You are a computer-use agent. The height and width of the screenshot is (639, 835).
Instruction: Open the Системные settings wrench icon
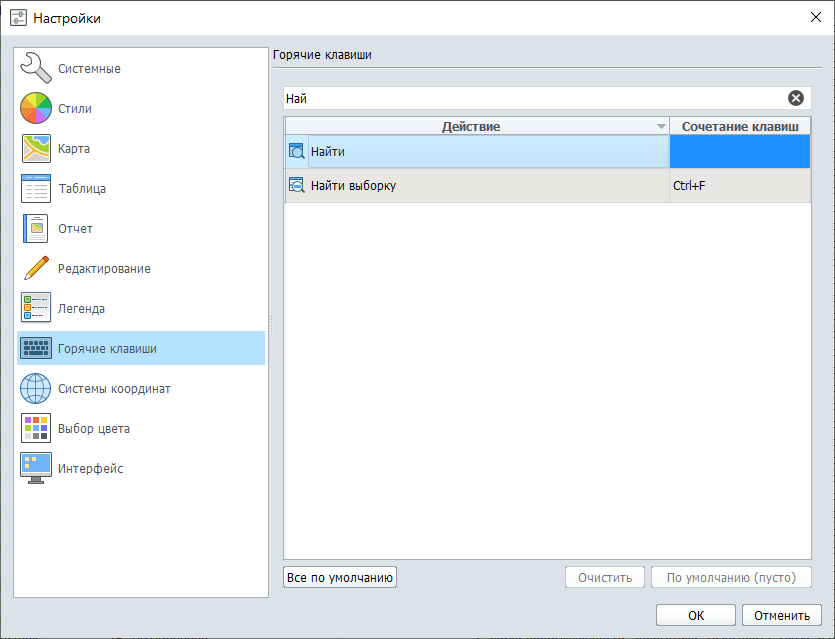tap(36, 68)
